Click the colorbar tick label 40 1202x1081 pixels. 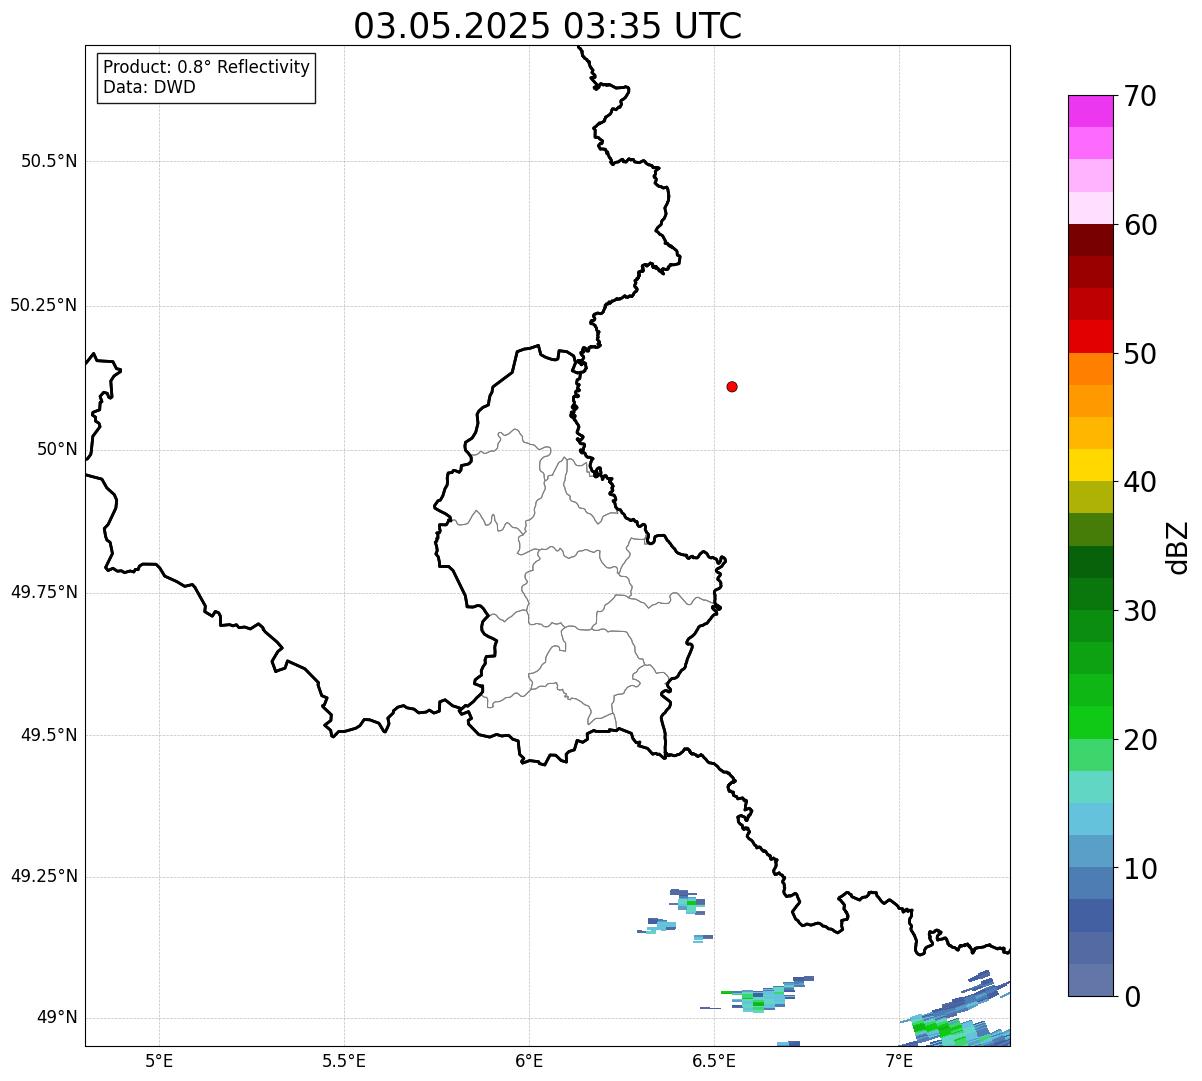click(1140, 482)
